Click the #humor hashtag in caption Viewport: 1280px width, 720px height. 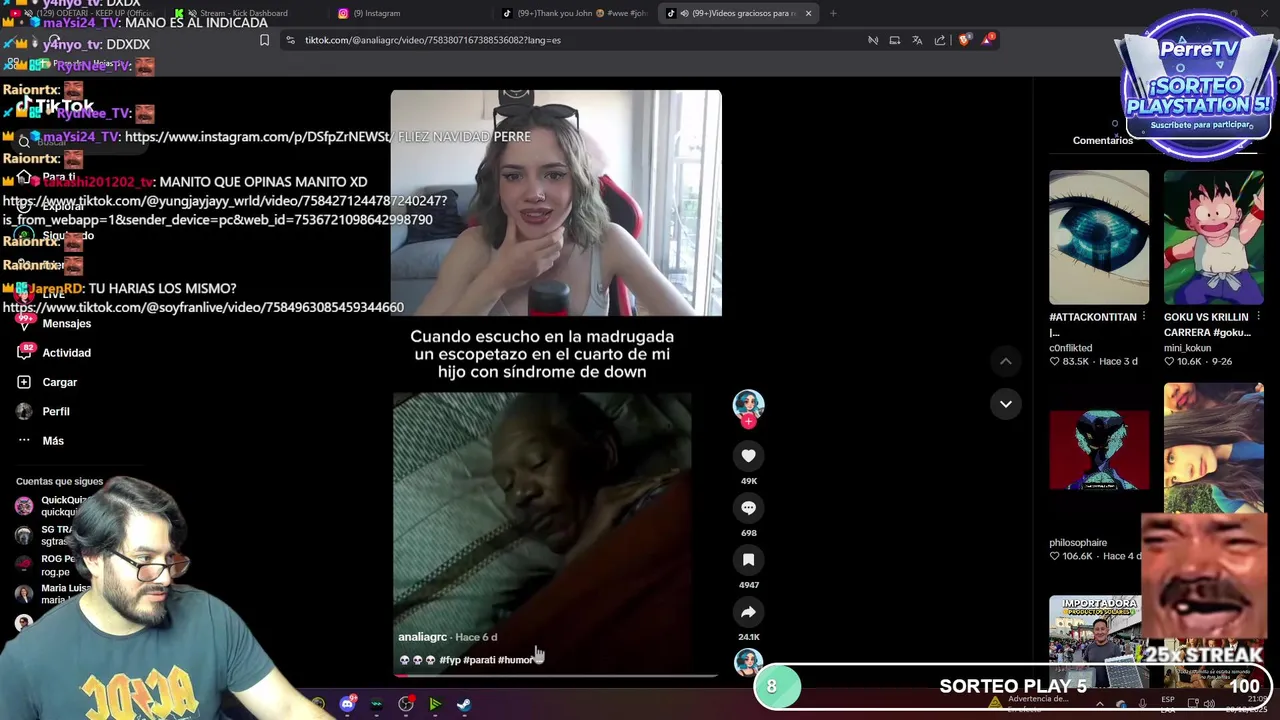516,660
